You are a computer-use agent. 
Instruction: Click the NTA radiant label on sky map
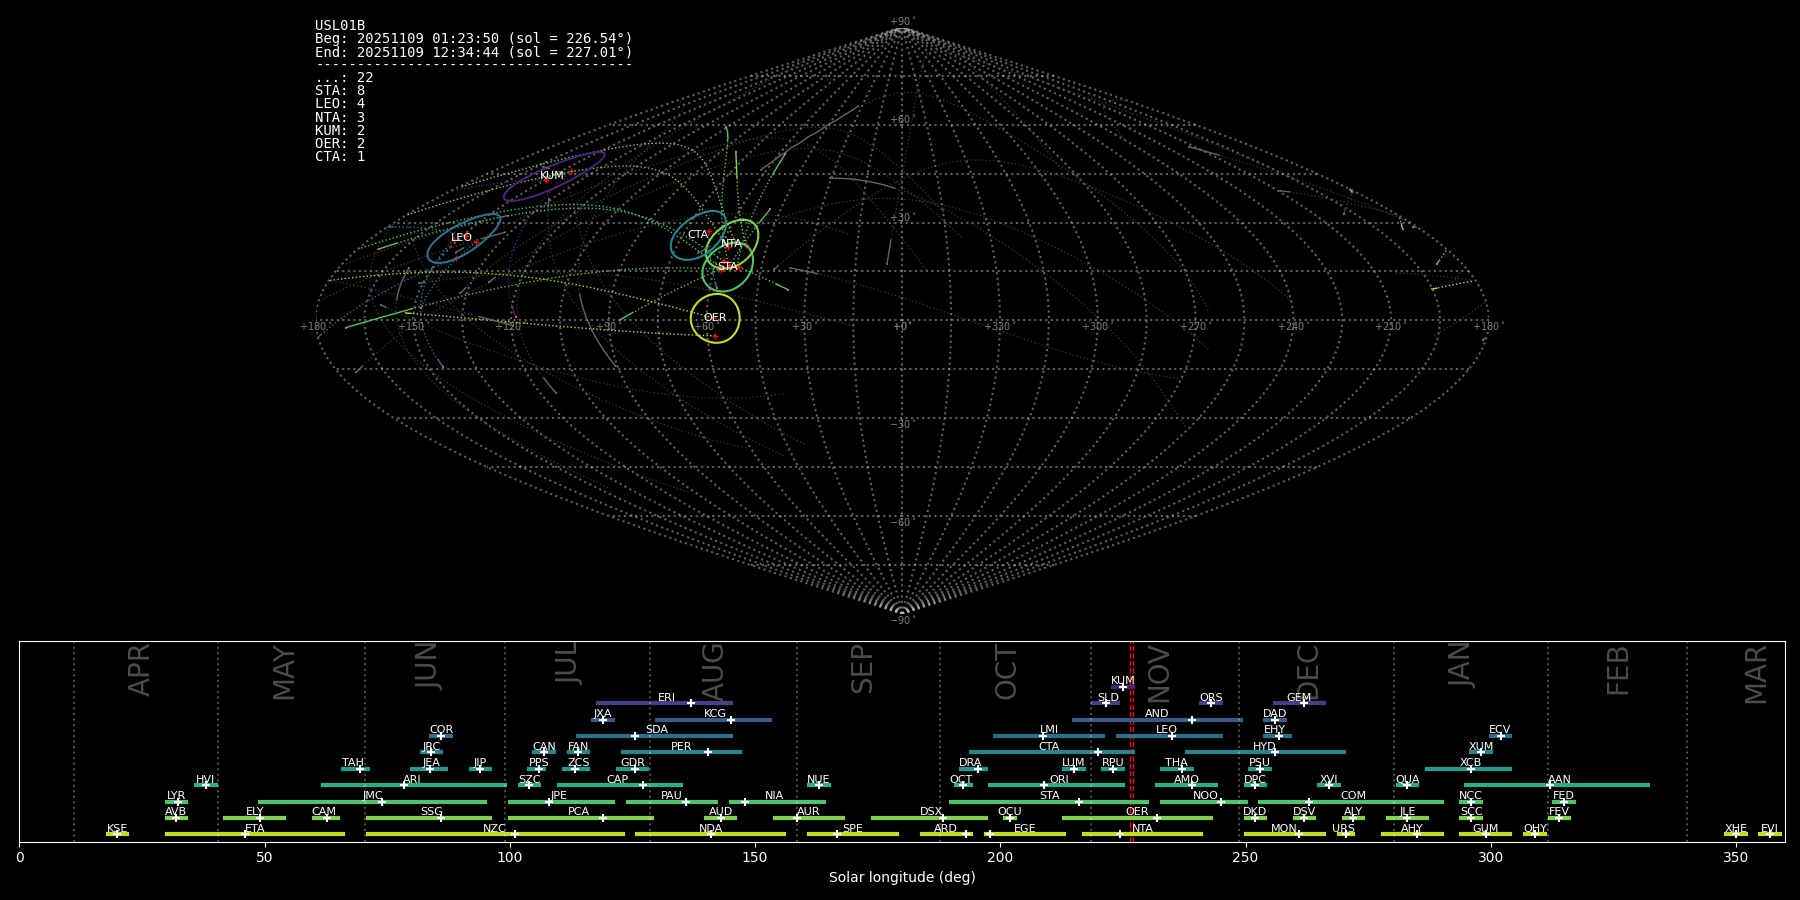coord(731,244)
